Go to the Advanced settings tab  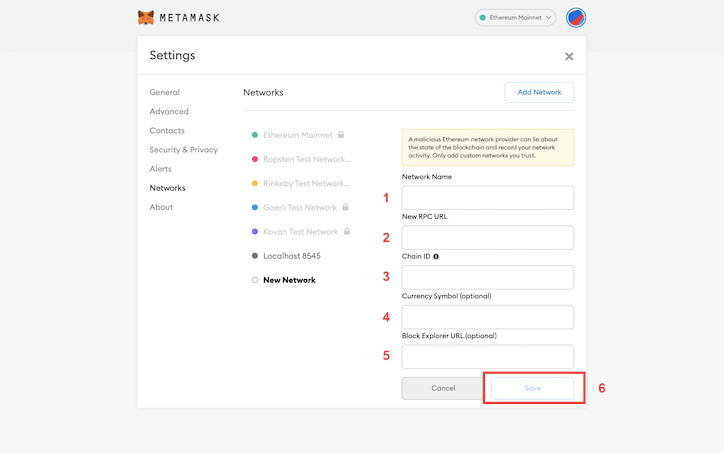[169, 112]
